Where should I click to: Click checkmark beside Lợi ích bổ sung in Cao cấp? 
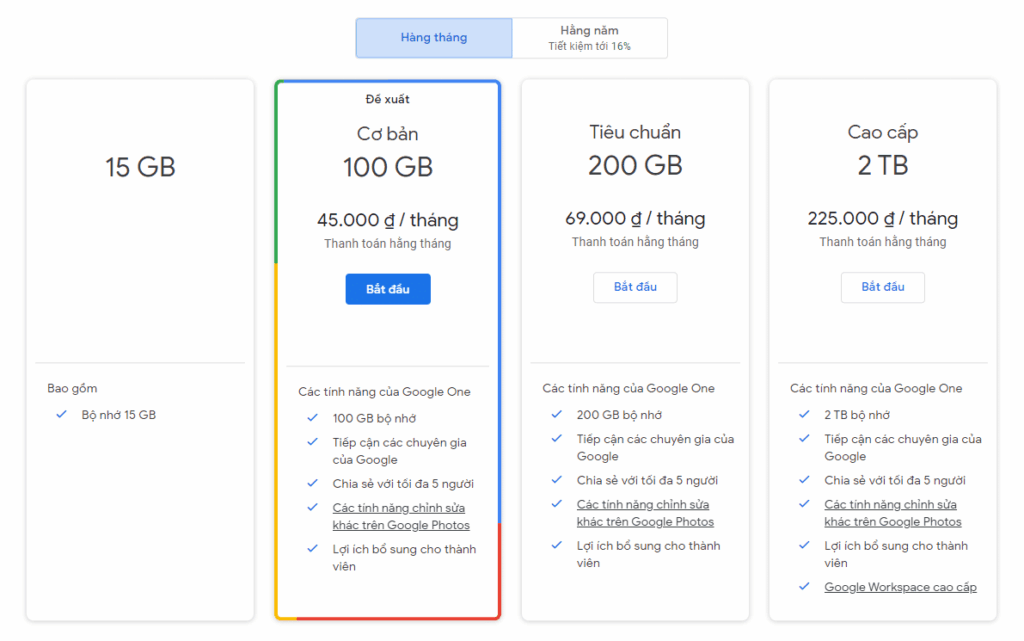(804, 545)
